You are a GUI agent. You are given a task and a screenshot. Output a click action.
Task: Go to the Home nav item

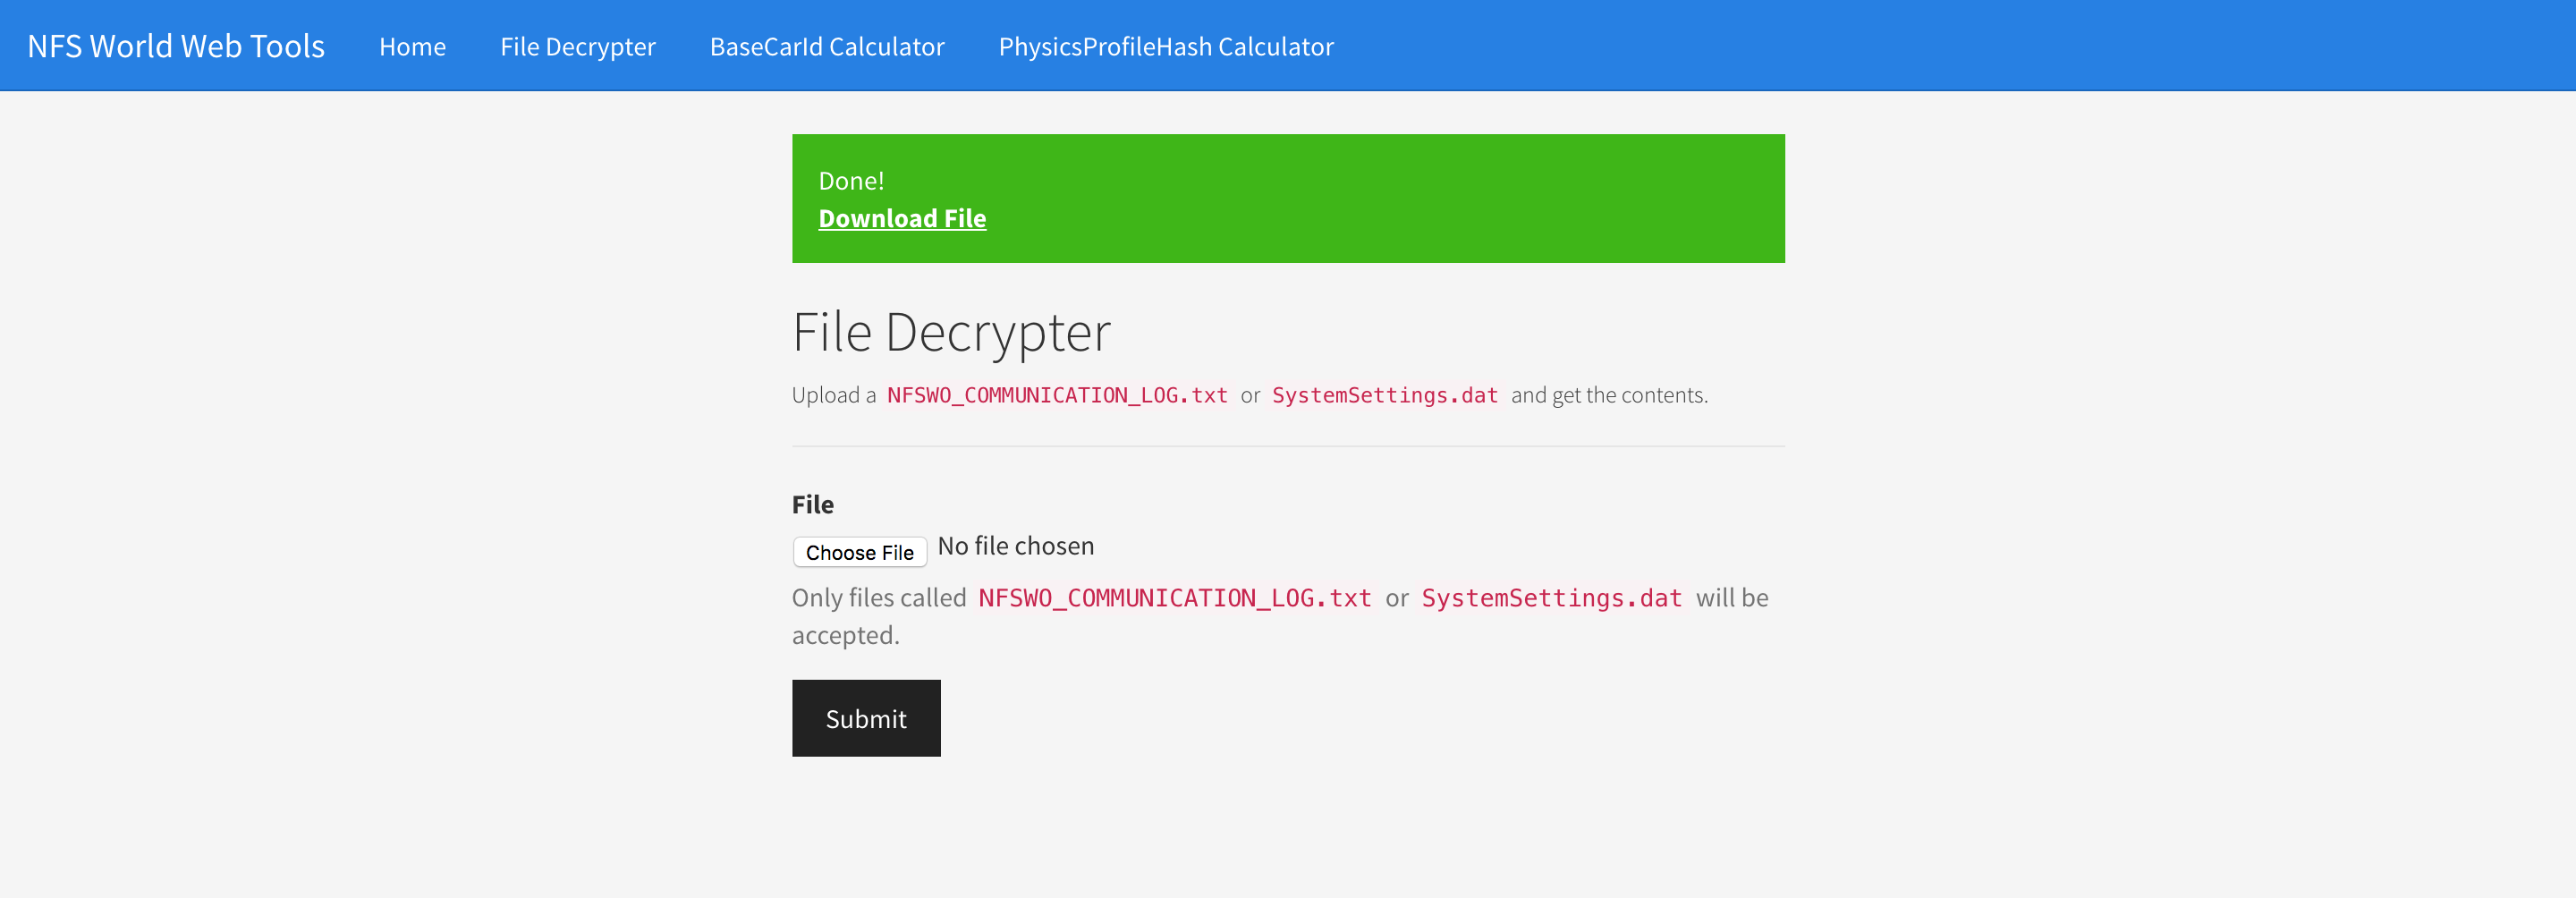pyautogui.click(x=412, y=46)
